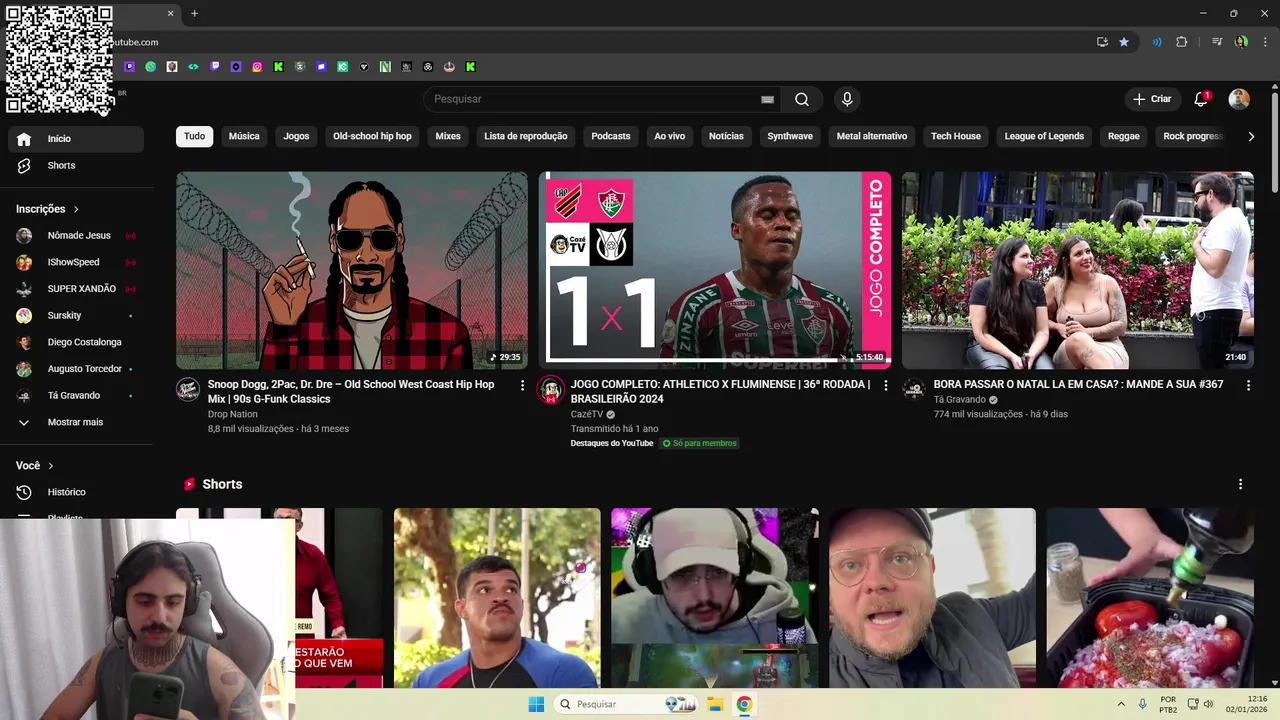Viewport: 1280px width, 720px height.
Task: Open Histórico in the sidebar
Action: pyautogui.click(x=76, y=492)
